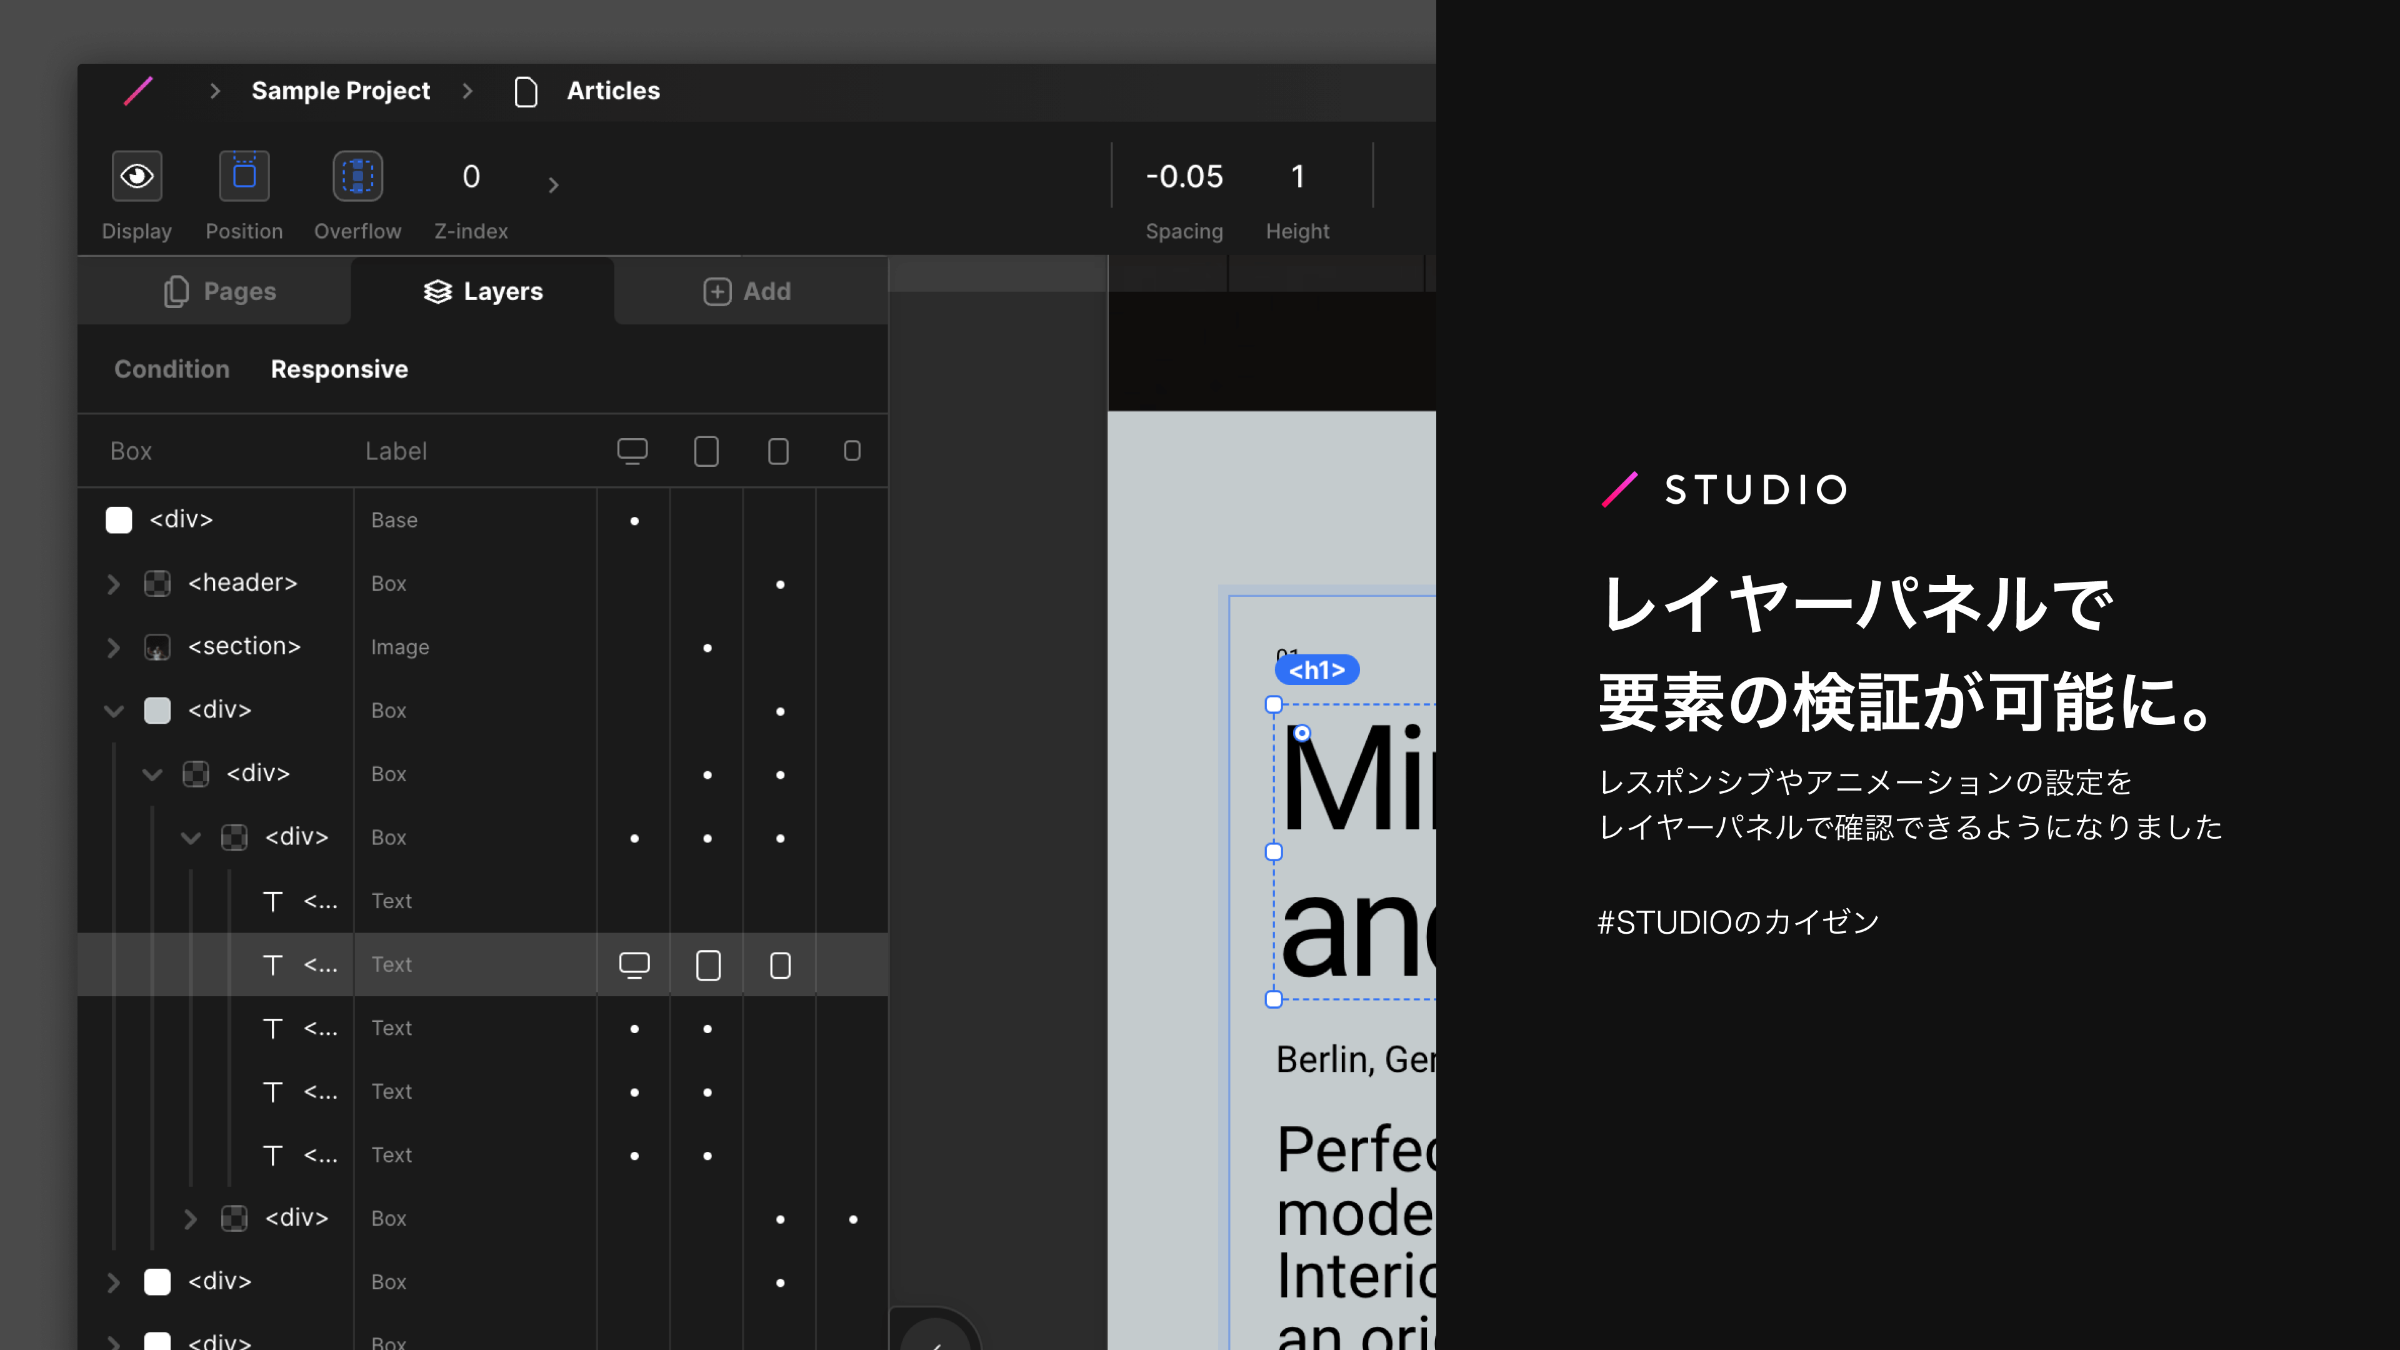
Task: Expand more style options with the toolbar chevron
Action: click(x=553, y=185)
